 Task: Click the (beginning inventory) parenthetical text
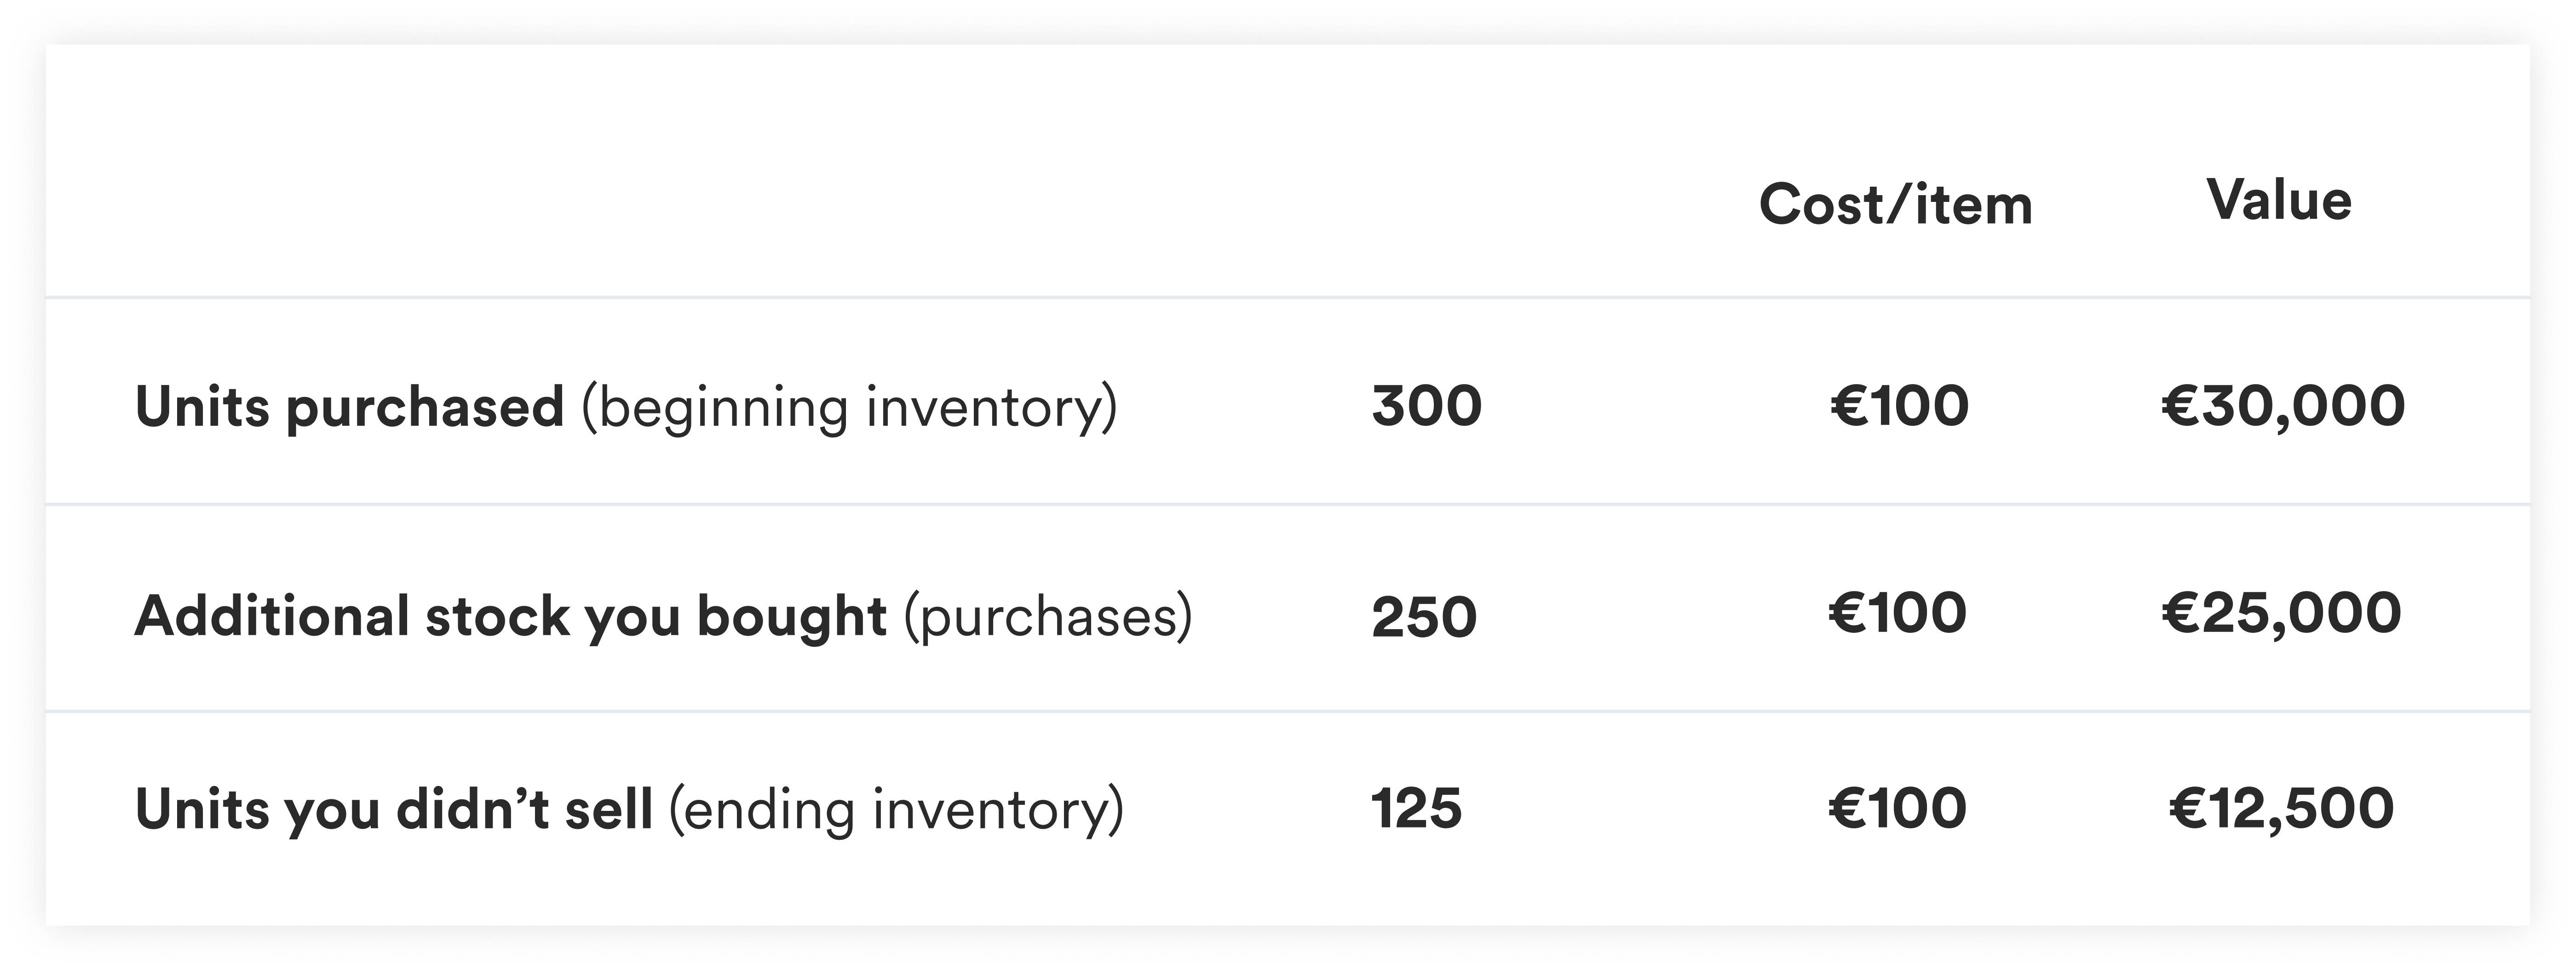click(849, 409)
